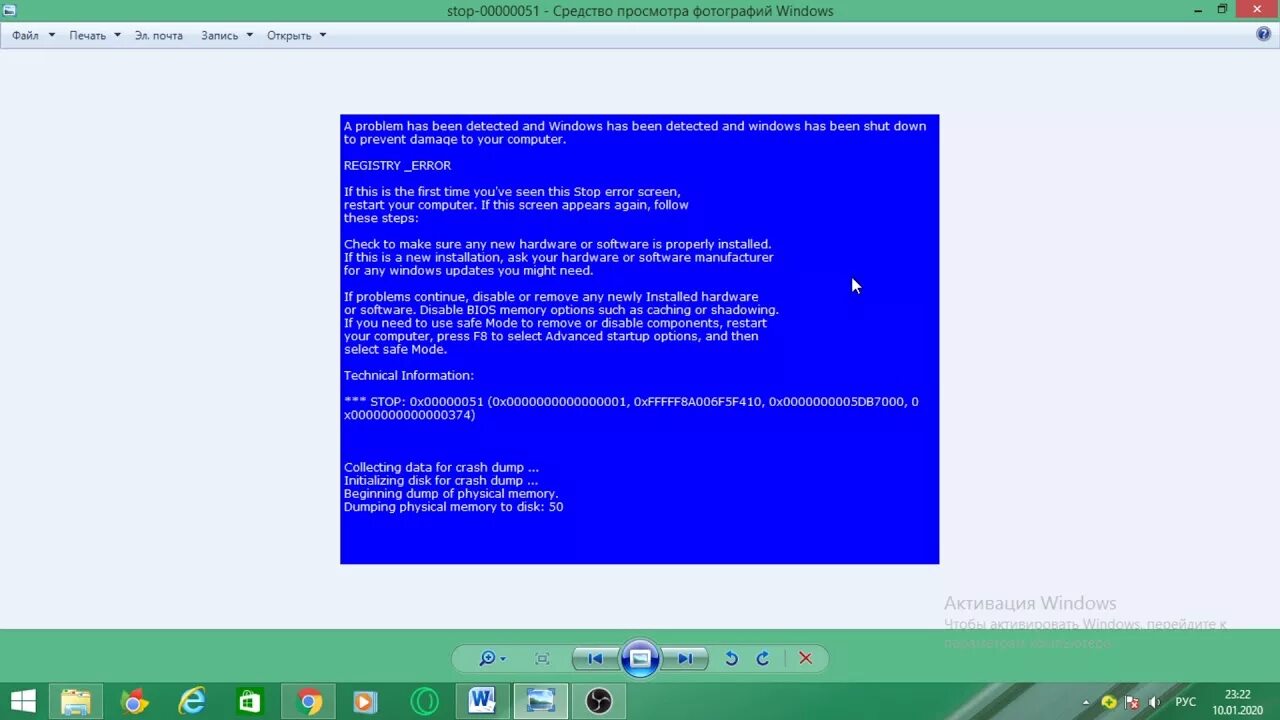The height and width of the screenshot is (720, 1280).
Task: Fit image to actual size
Action: pos(542,658)
